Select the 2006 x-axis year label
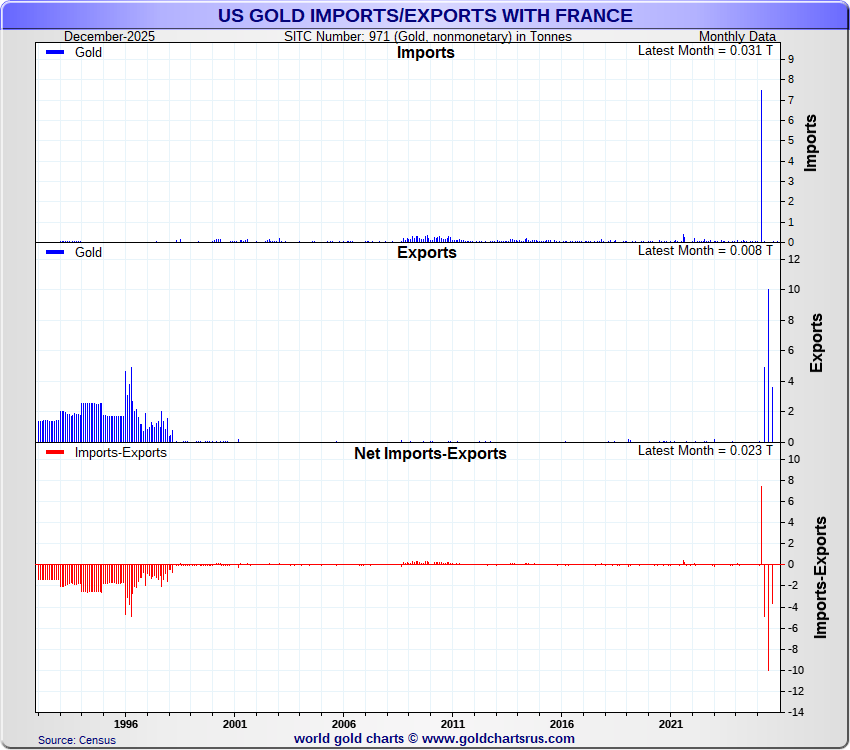The image size is (850, 750). tap(344, 723)
